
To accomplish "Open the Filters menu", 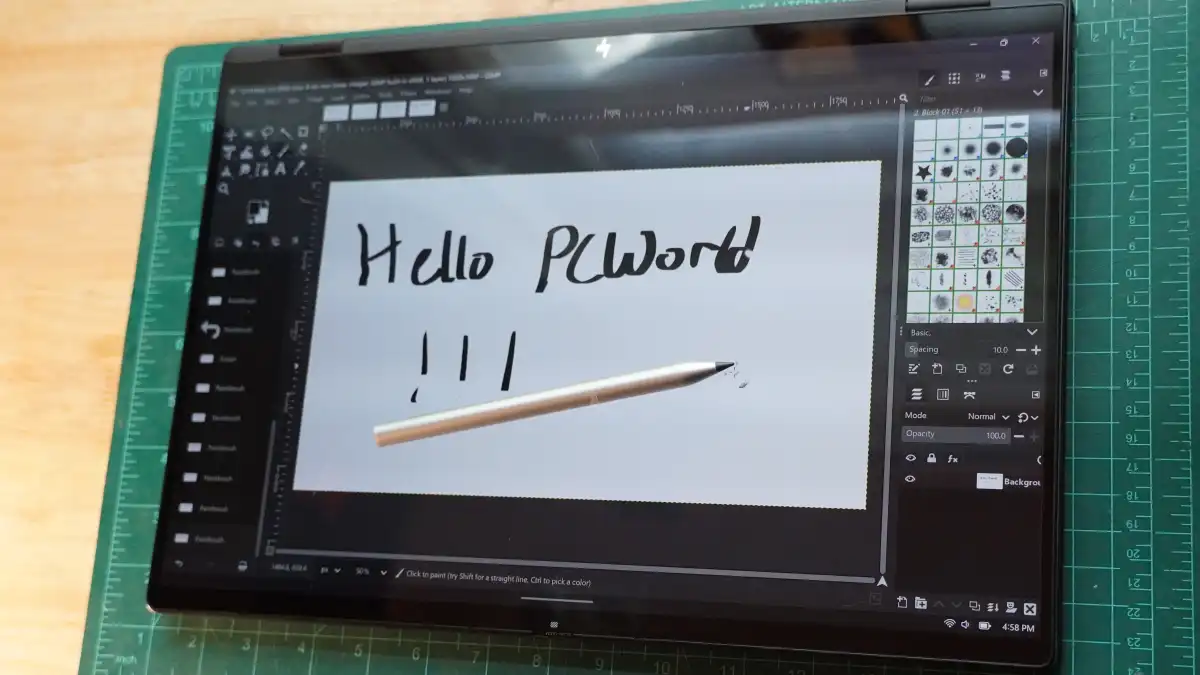I will pos(409,93).
